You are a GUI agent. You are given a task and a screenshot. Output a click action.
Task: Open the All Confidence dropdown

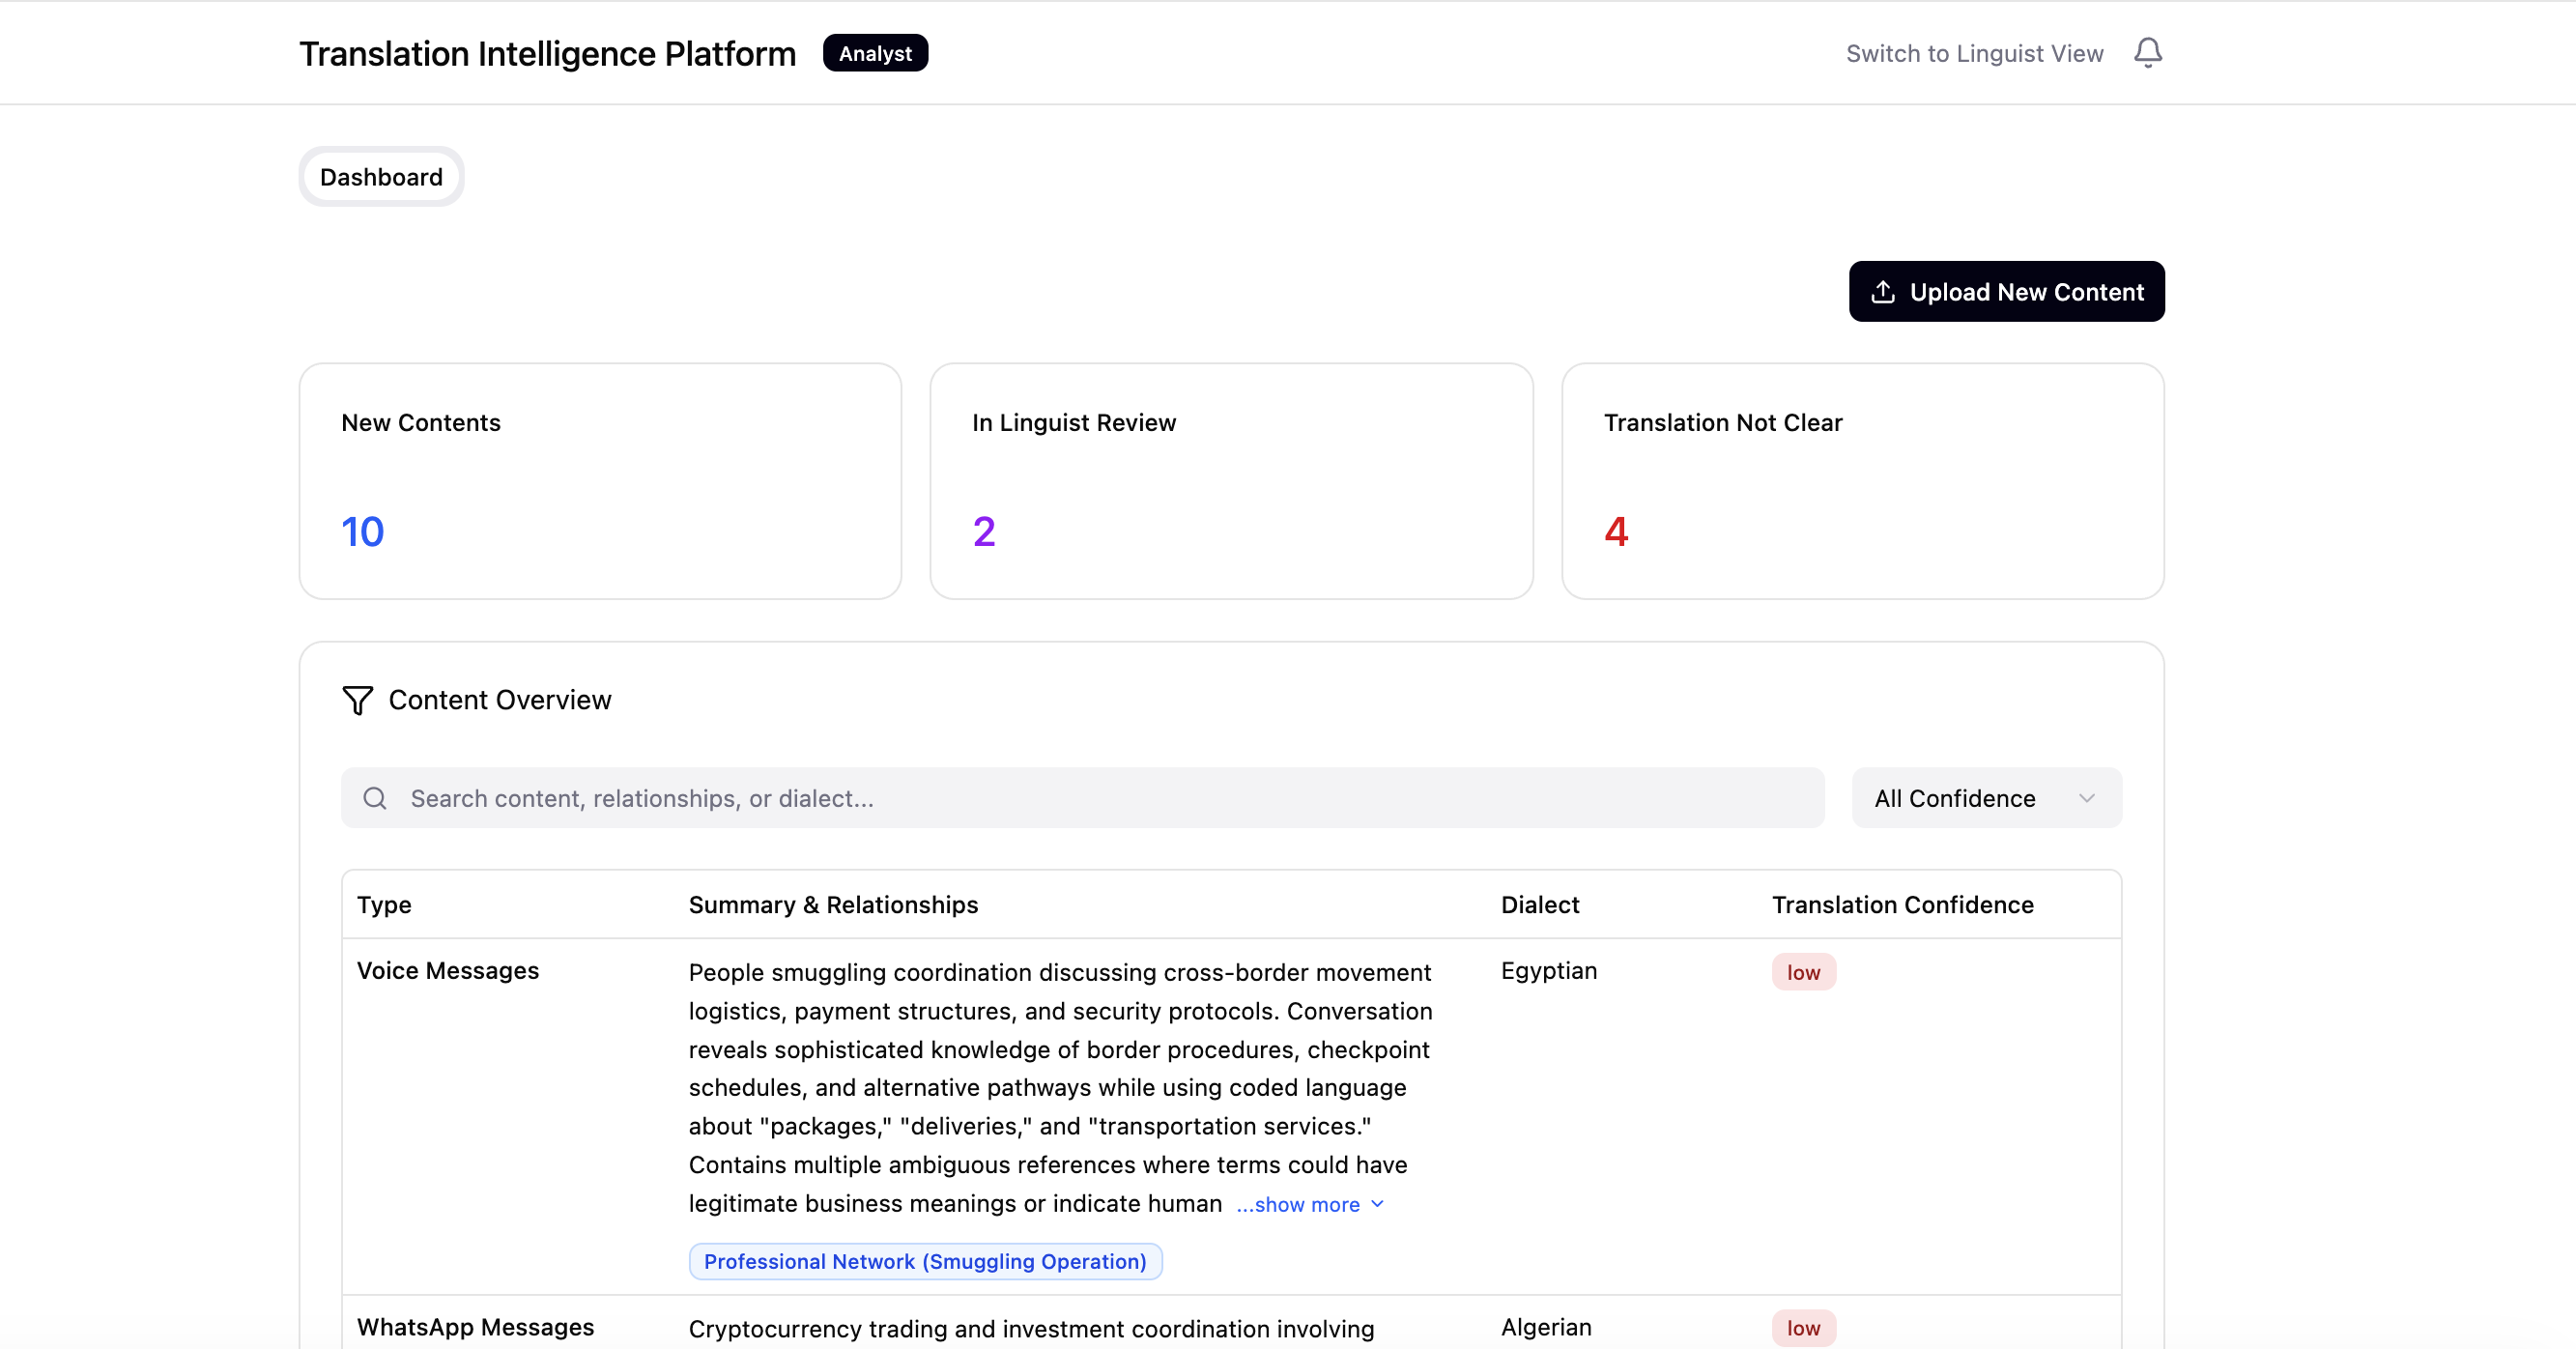(x=1986, y=798)
